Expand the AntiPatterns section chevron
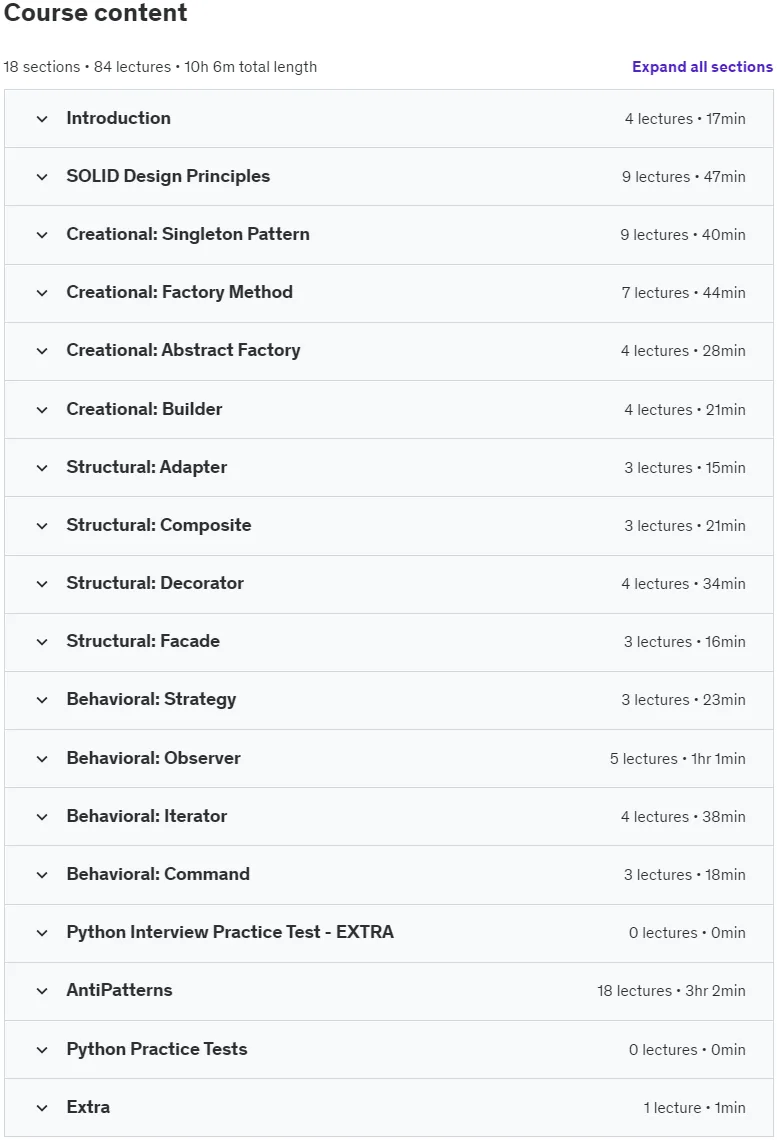 42,991
